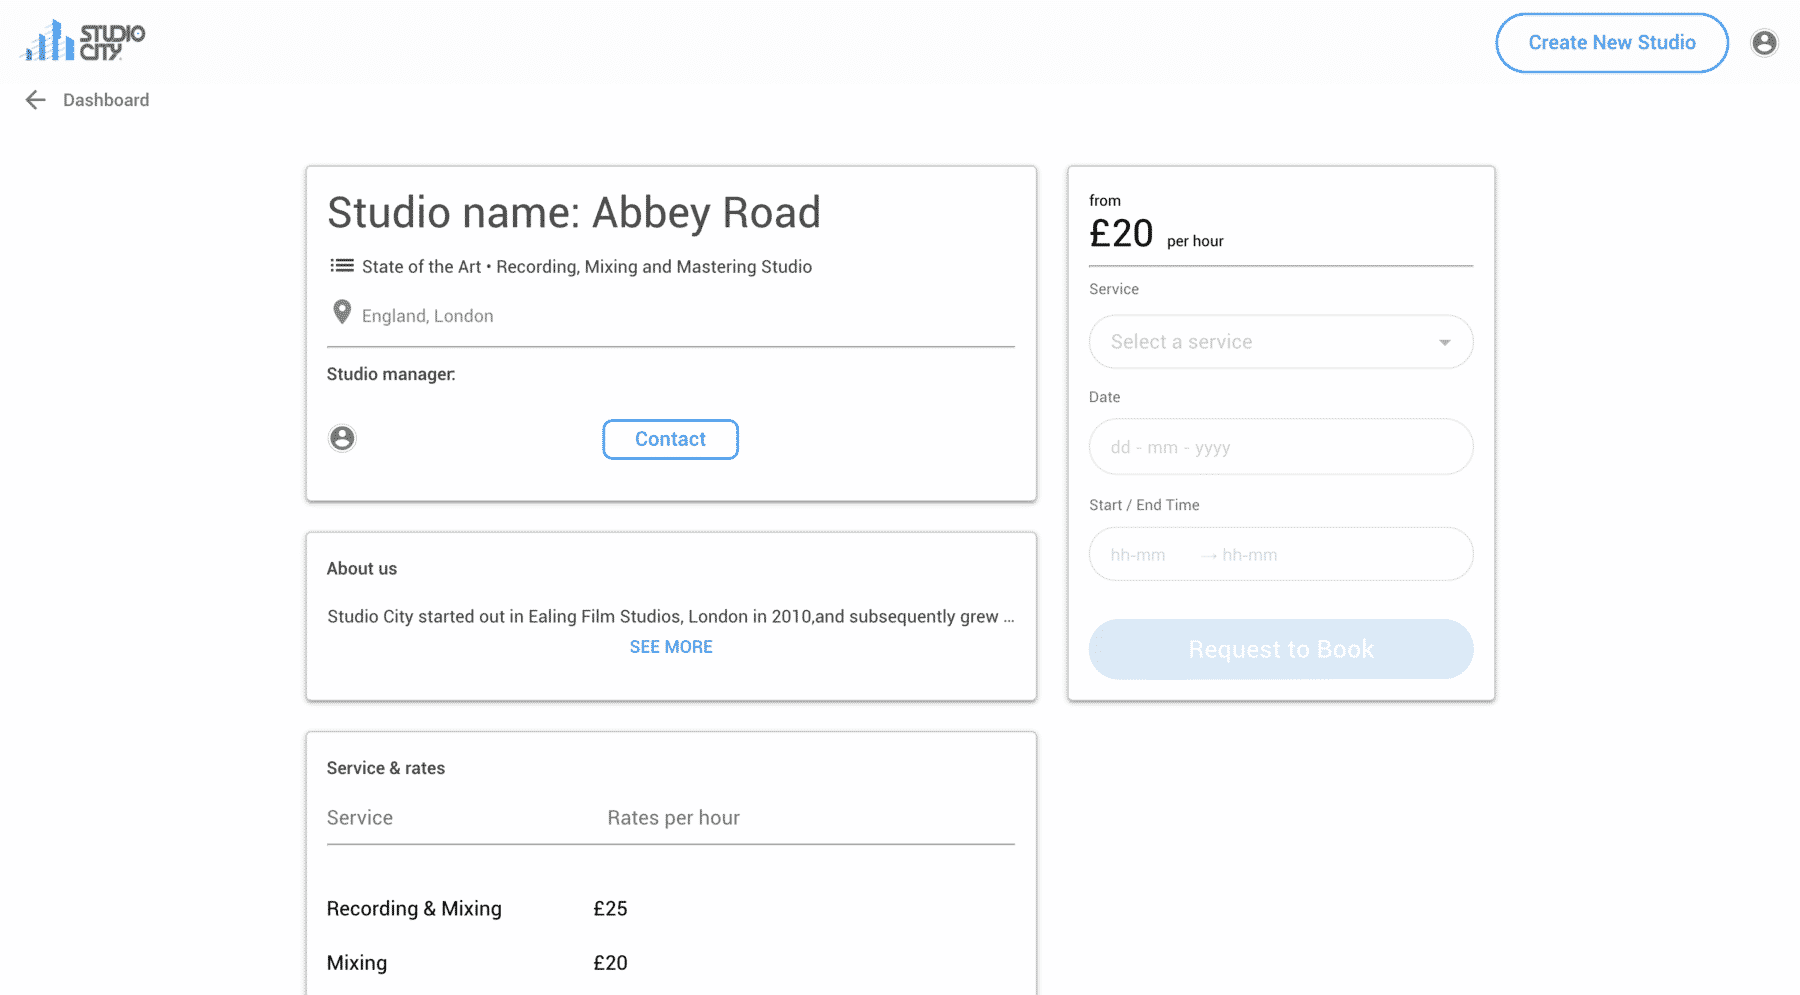Select the Recording & Mixing service row
1800x995 pixels.
(670, 909)
